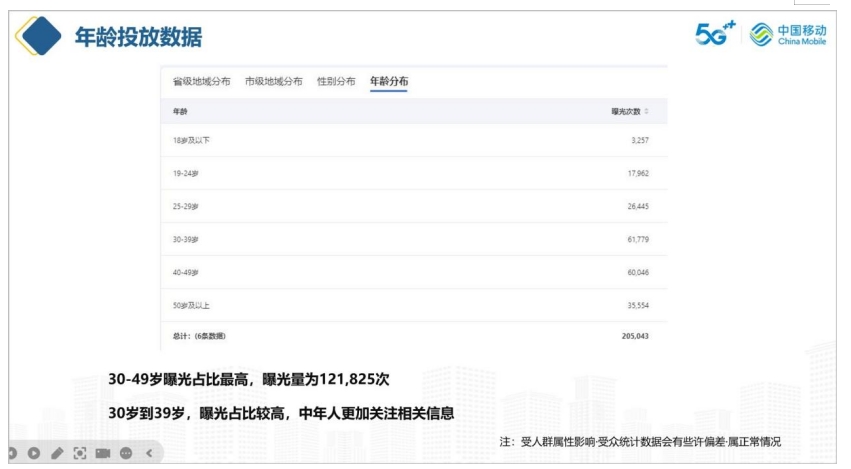Advance to the next slide
Screen dimensions: 851x469
click(x=33, y=454)
